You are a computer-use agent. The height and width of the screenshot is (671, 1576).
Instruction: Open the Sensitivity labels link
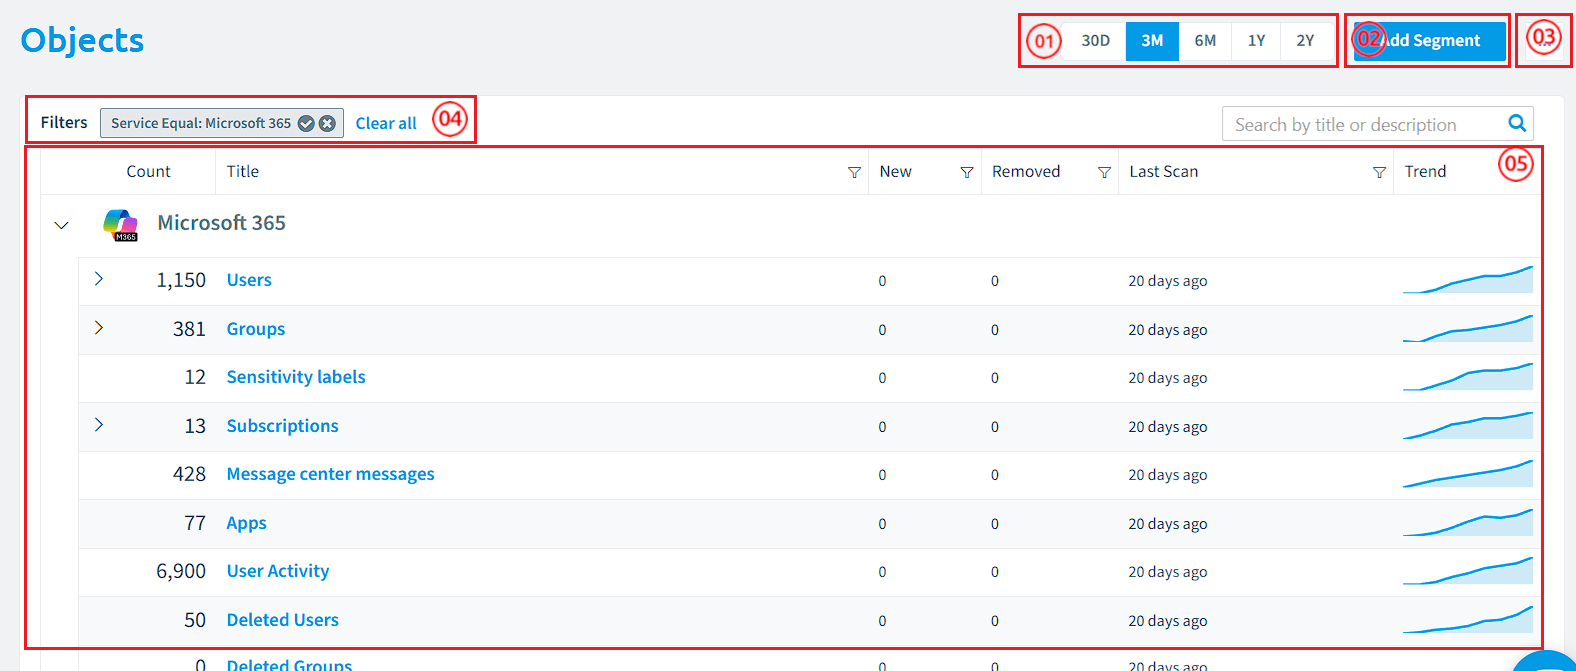tap(296, 377)
